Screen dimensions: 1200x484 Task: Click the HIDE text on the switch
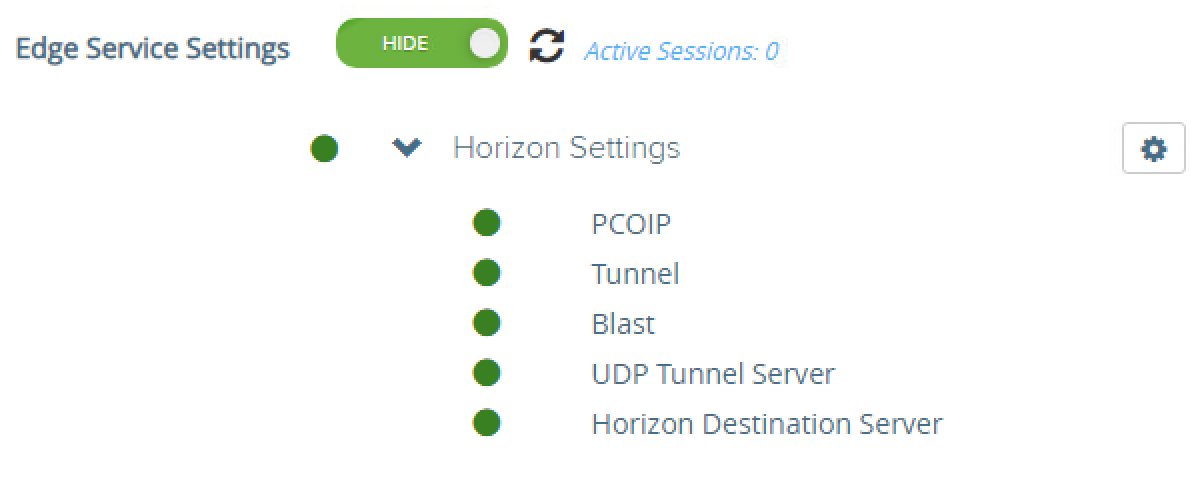click(x=405, y=44)
